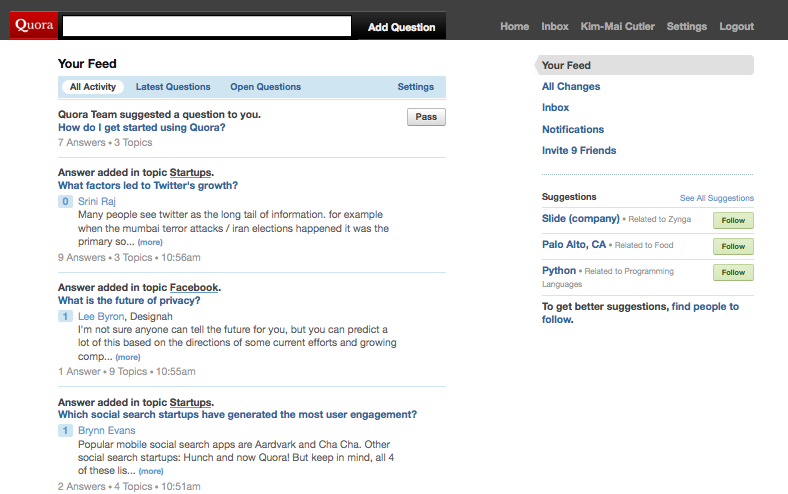Expand Srini Raj's answer with (more)
This screenshot has width=788, height=494.
pyautogui.click(x=150, y=242)
